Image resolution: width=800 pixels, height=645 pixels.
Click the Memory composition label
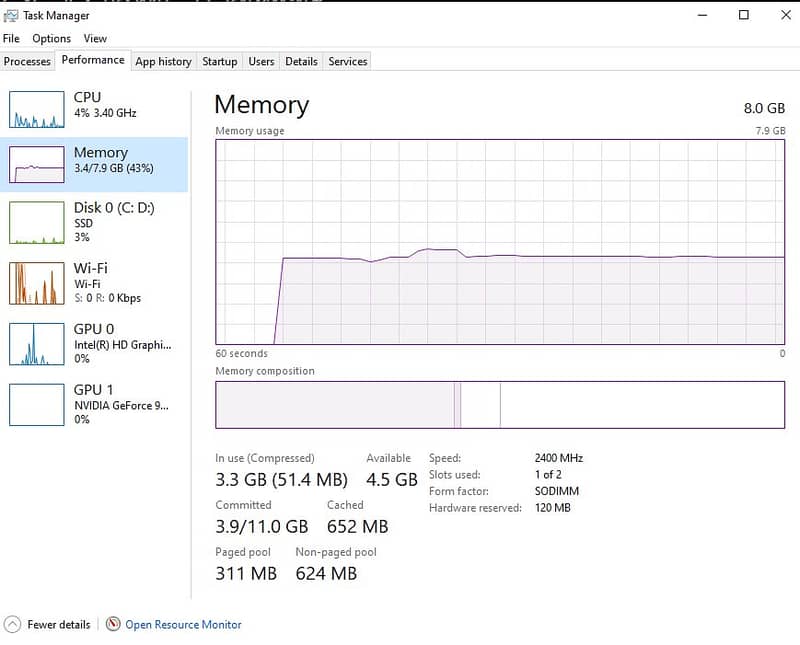pos(265,371)
